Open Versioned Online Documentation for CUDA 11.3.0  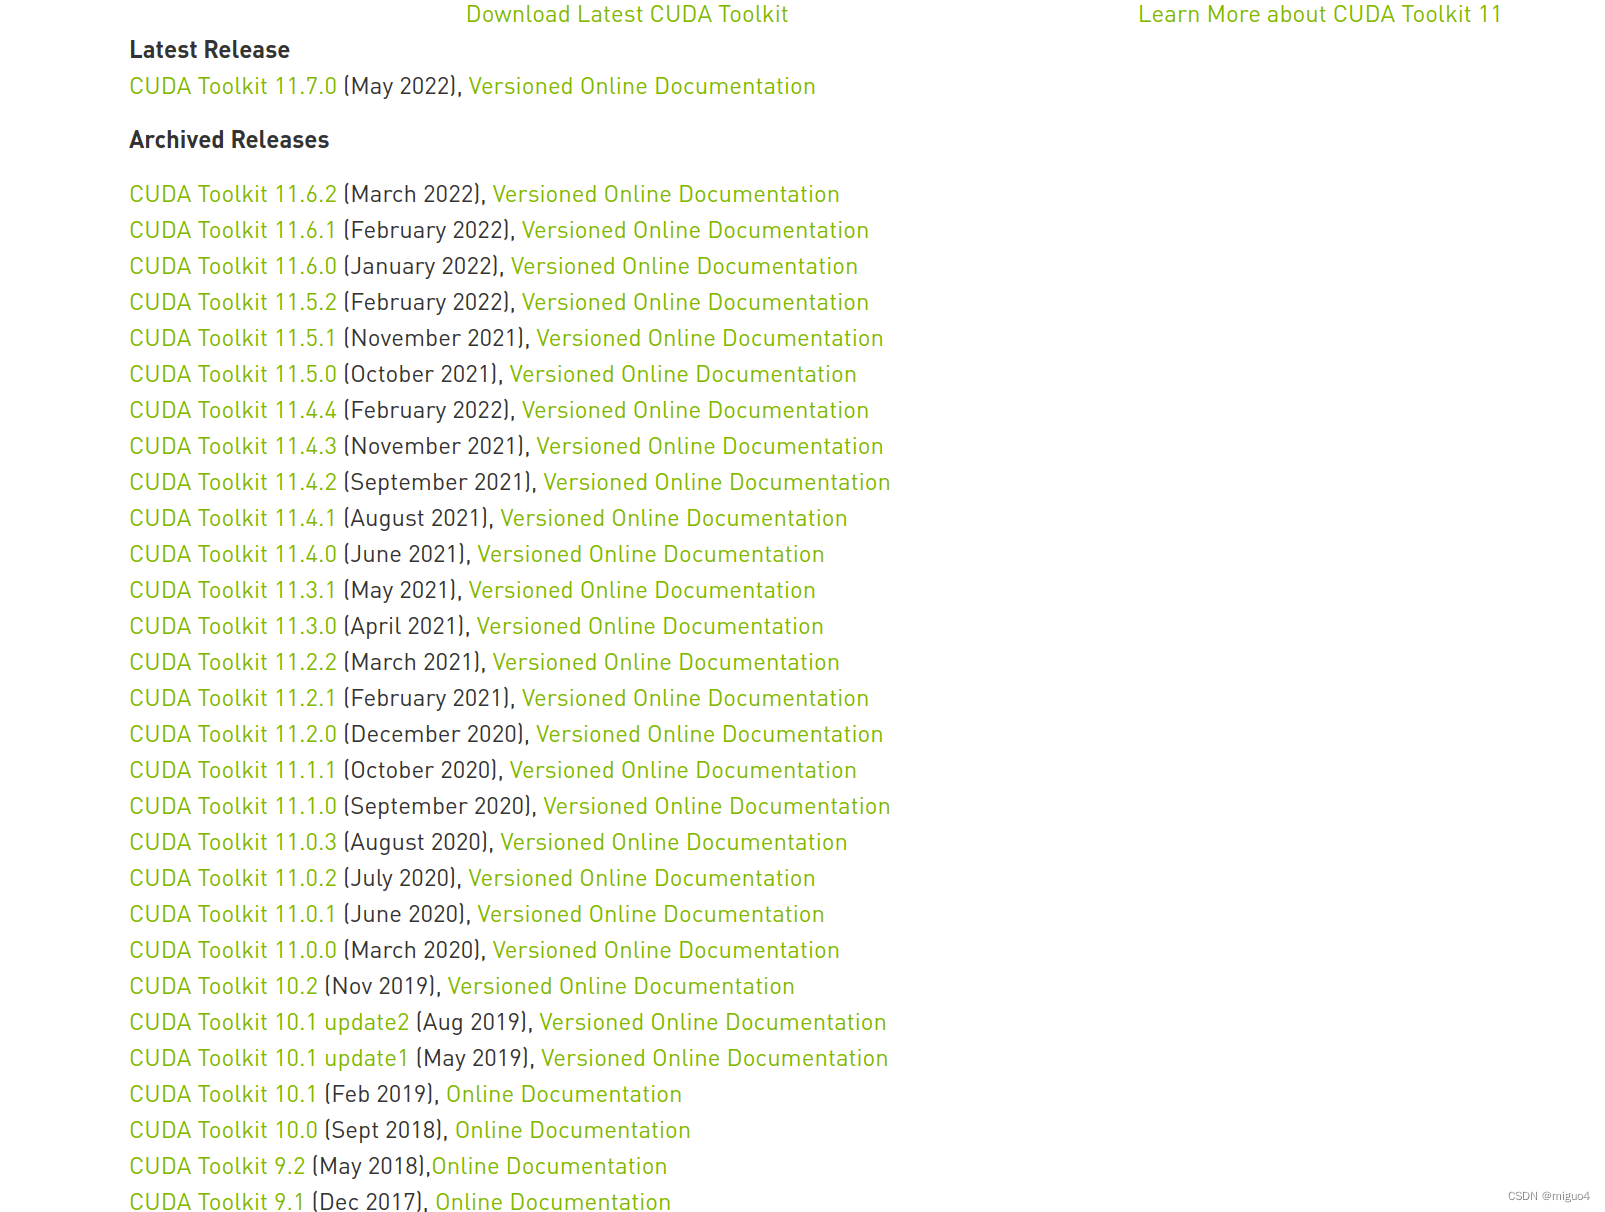click(650, 626)
